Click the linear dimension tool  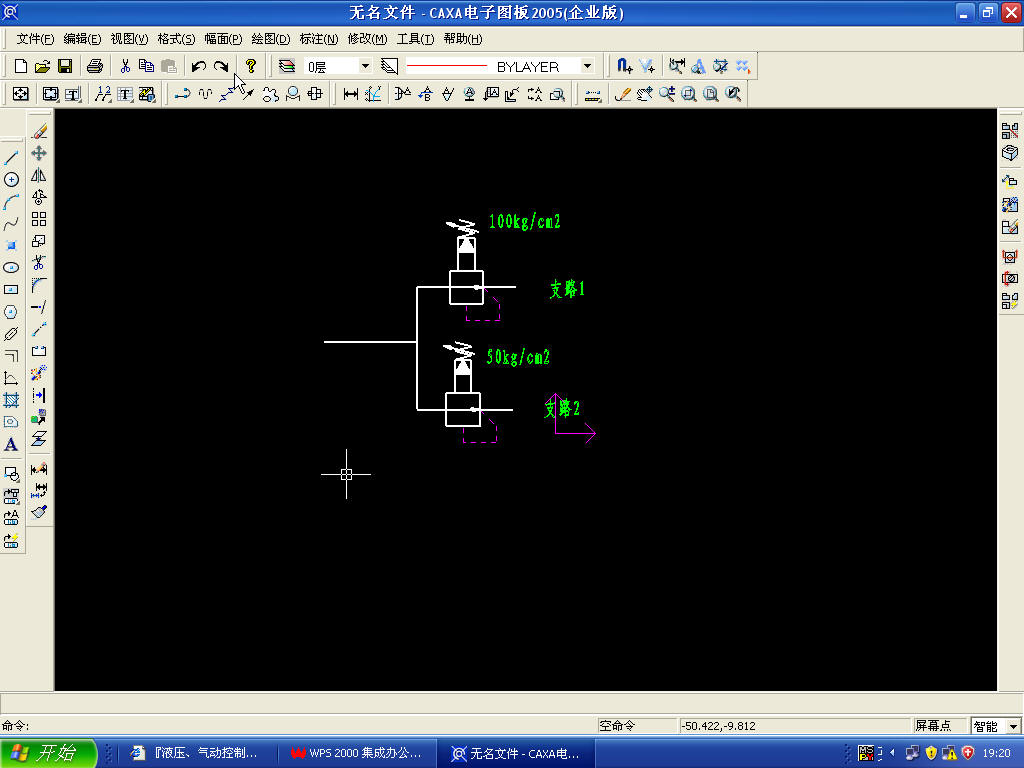tap(351, 94)
